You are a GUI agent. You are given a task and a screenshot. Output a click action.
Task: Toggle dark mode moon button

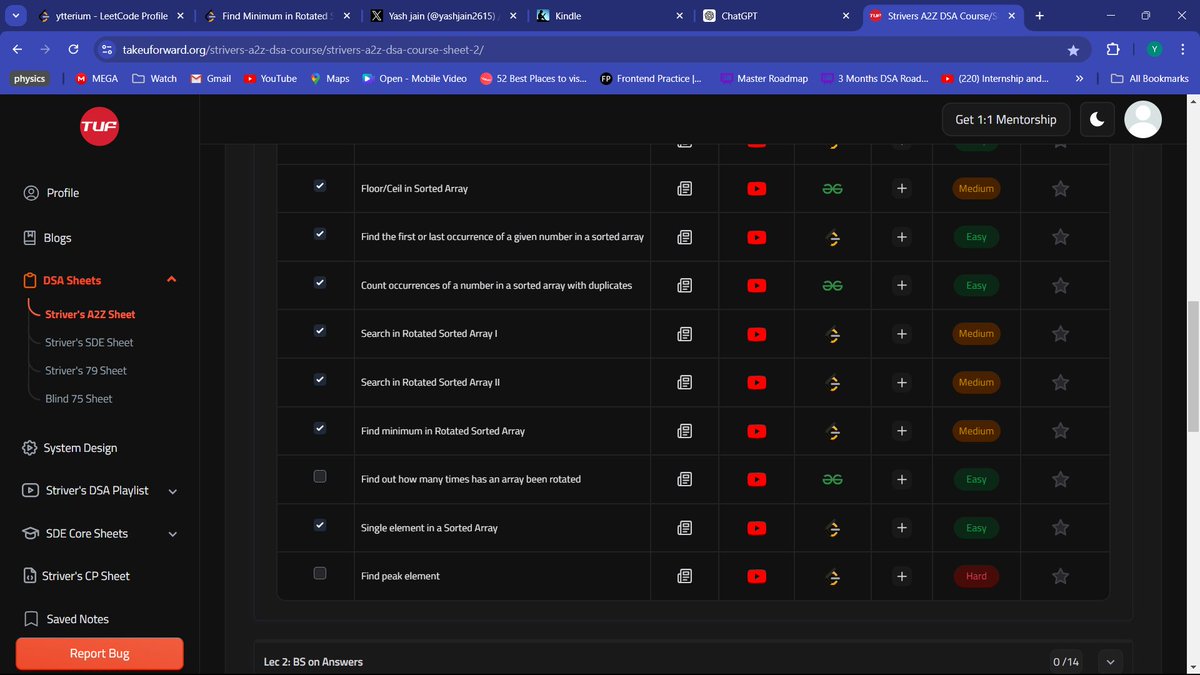pos(1097,119)
